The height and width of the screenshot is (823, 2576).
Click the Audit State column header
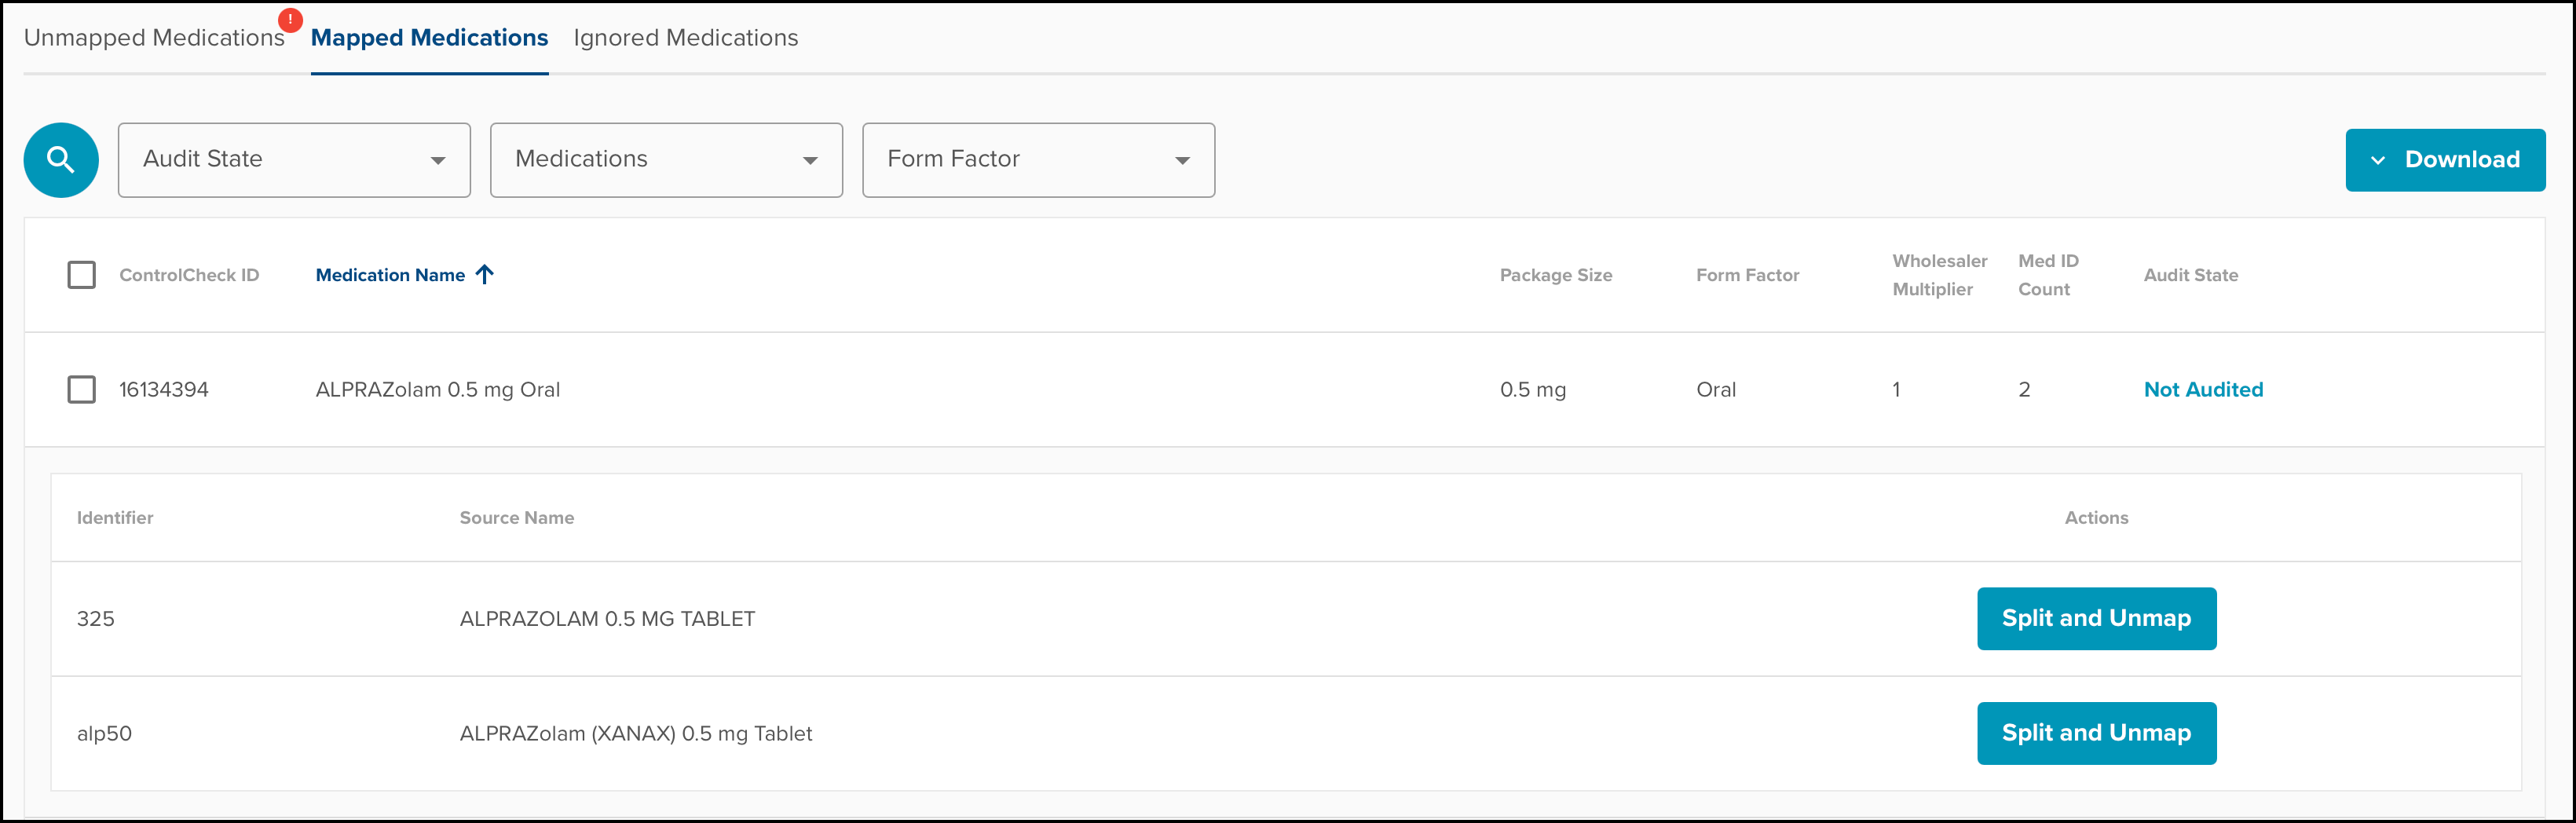[2190, 275]
